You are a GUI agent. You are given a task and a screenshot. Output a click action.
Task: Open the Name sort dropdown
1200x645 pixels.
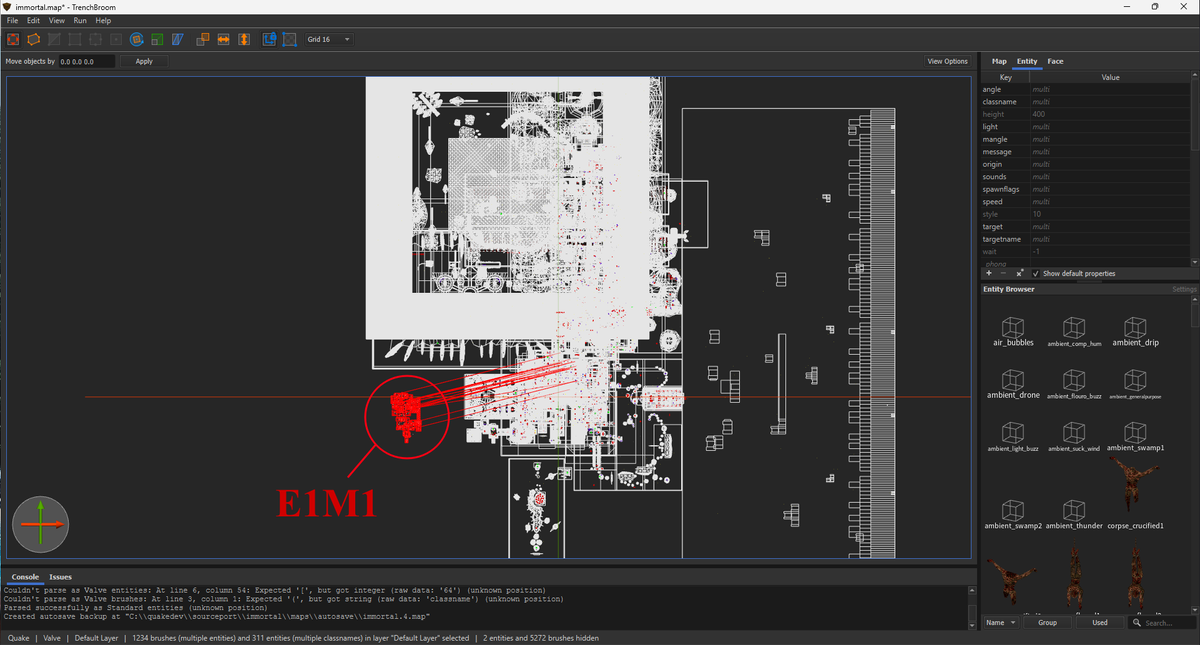coord(1000,622)
